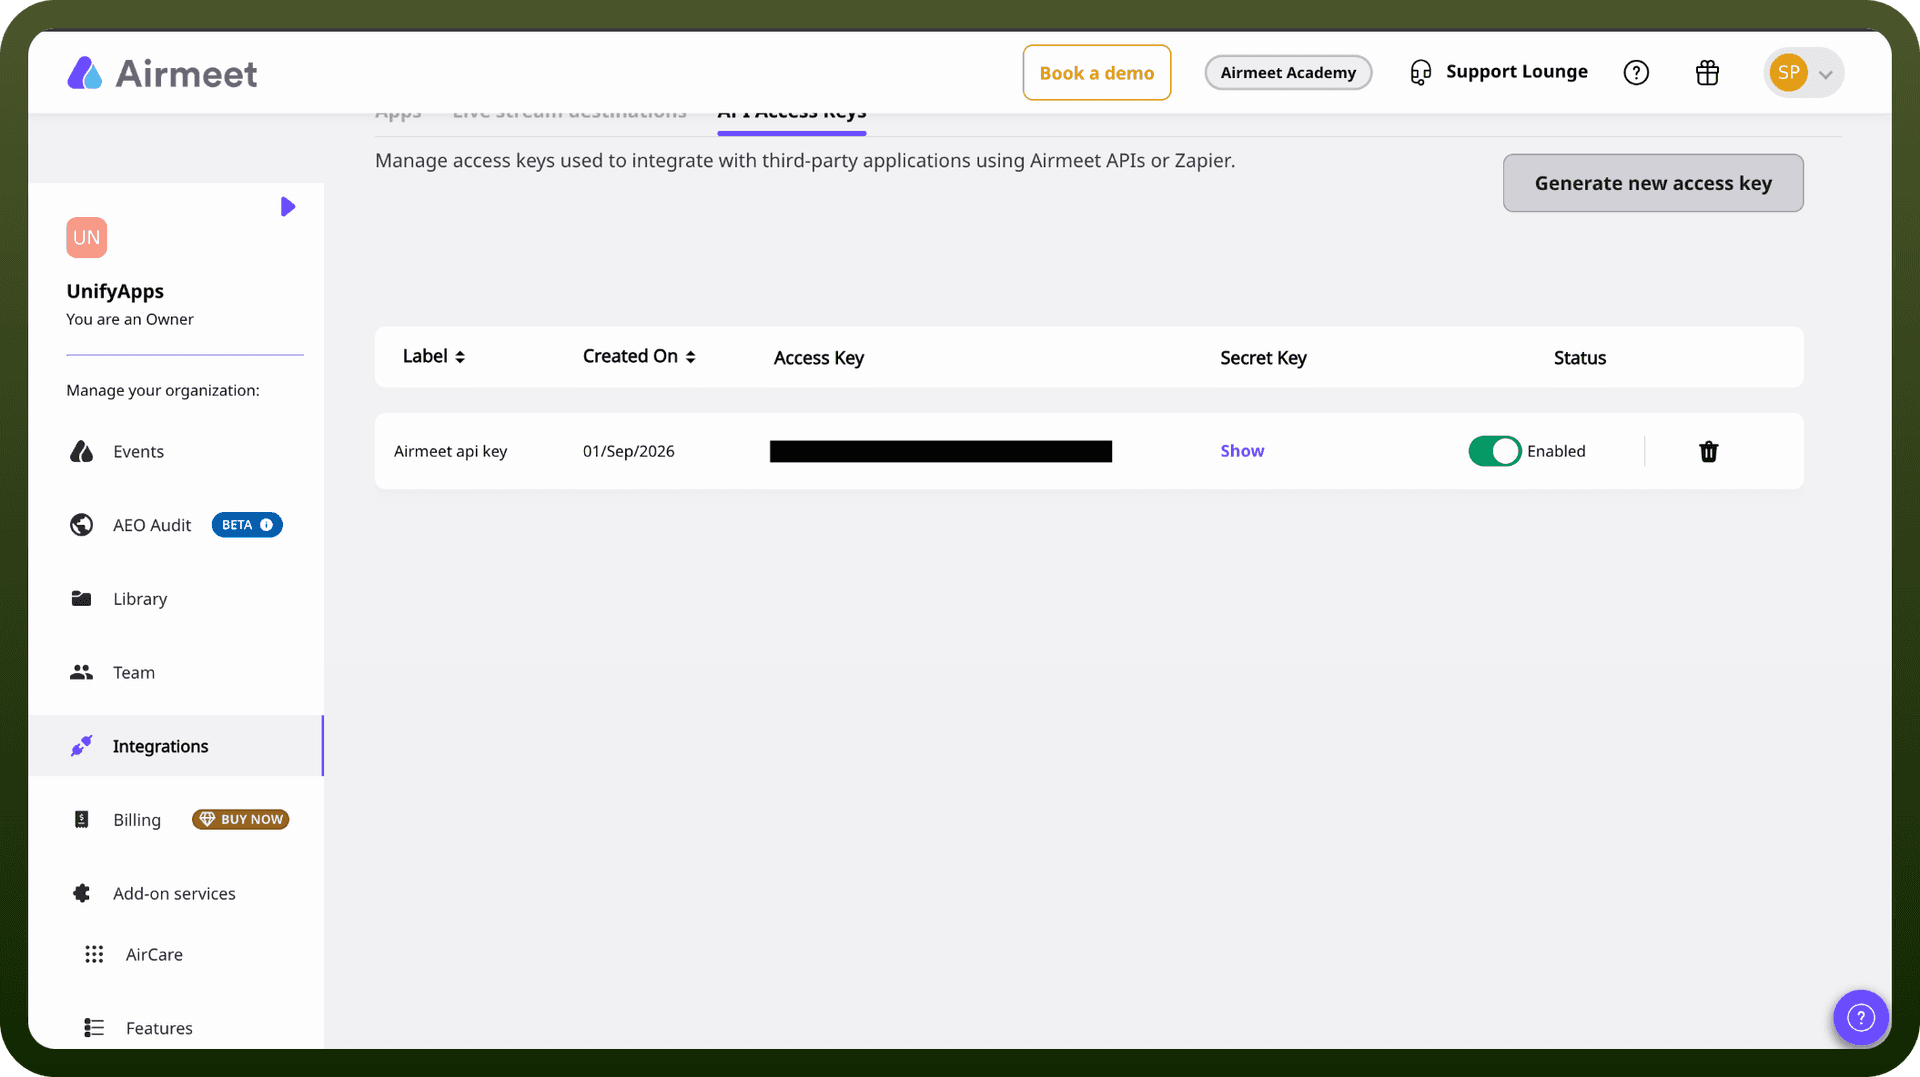Viewport: 1920px width, 1077px height.
Task: Click the 01/Sep/2026 created date
Action: 628,451
